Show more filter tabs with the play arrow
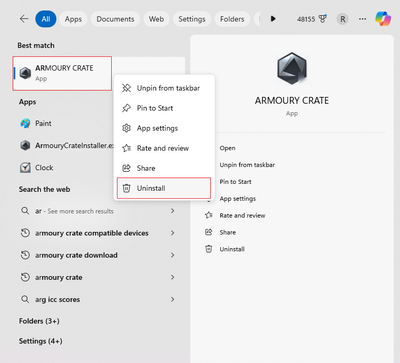The width and height of the screenshot is (400, 363). click(x=273, y=19)
